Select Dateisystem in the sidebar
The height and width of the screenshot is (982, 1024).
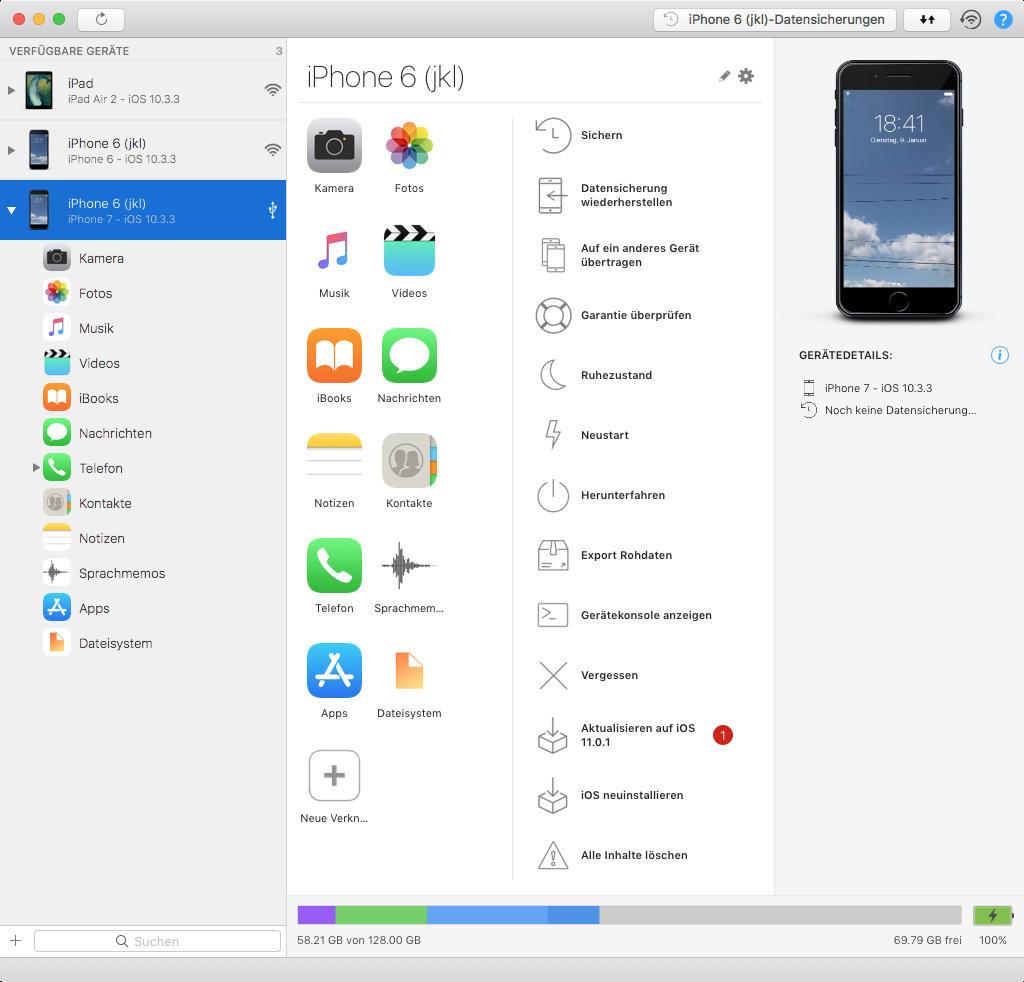(x=143, y=643)
